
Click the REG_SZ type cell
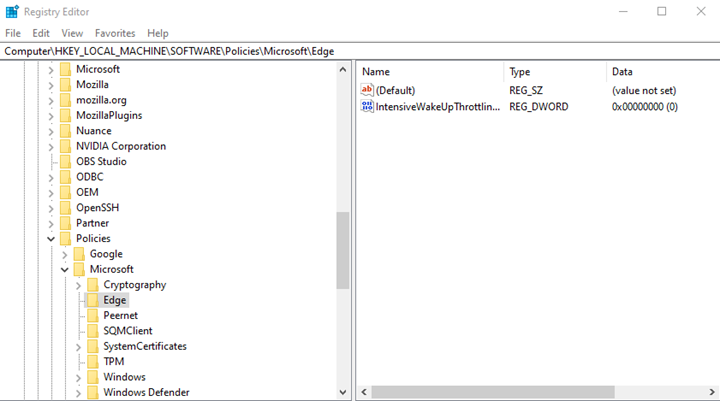[x=526, y=90]
